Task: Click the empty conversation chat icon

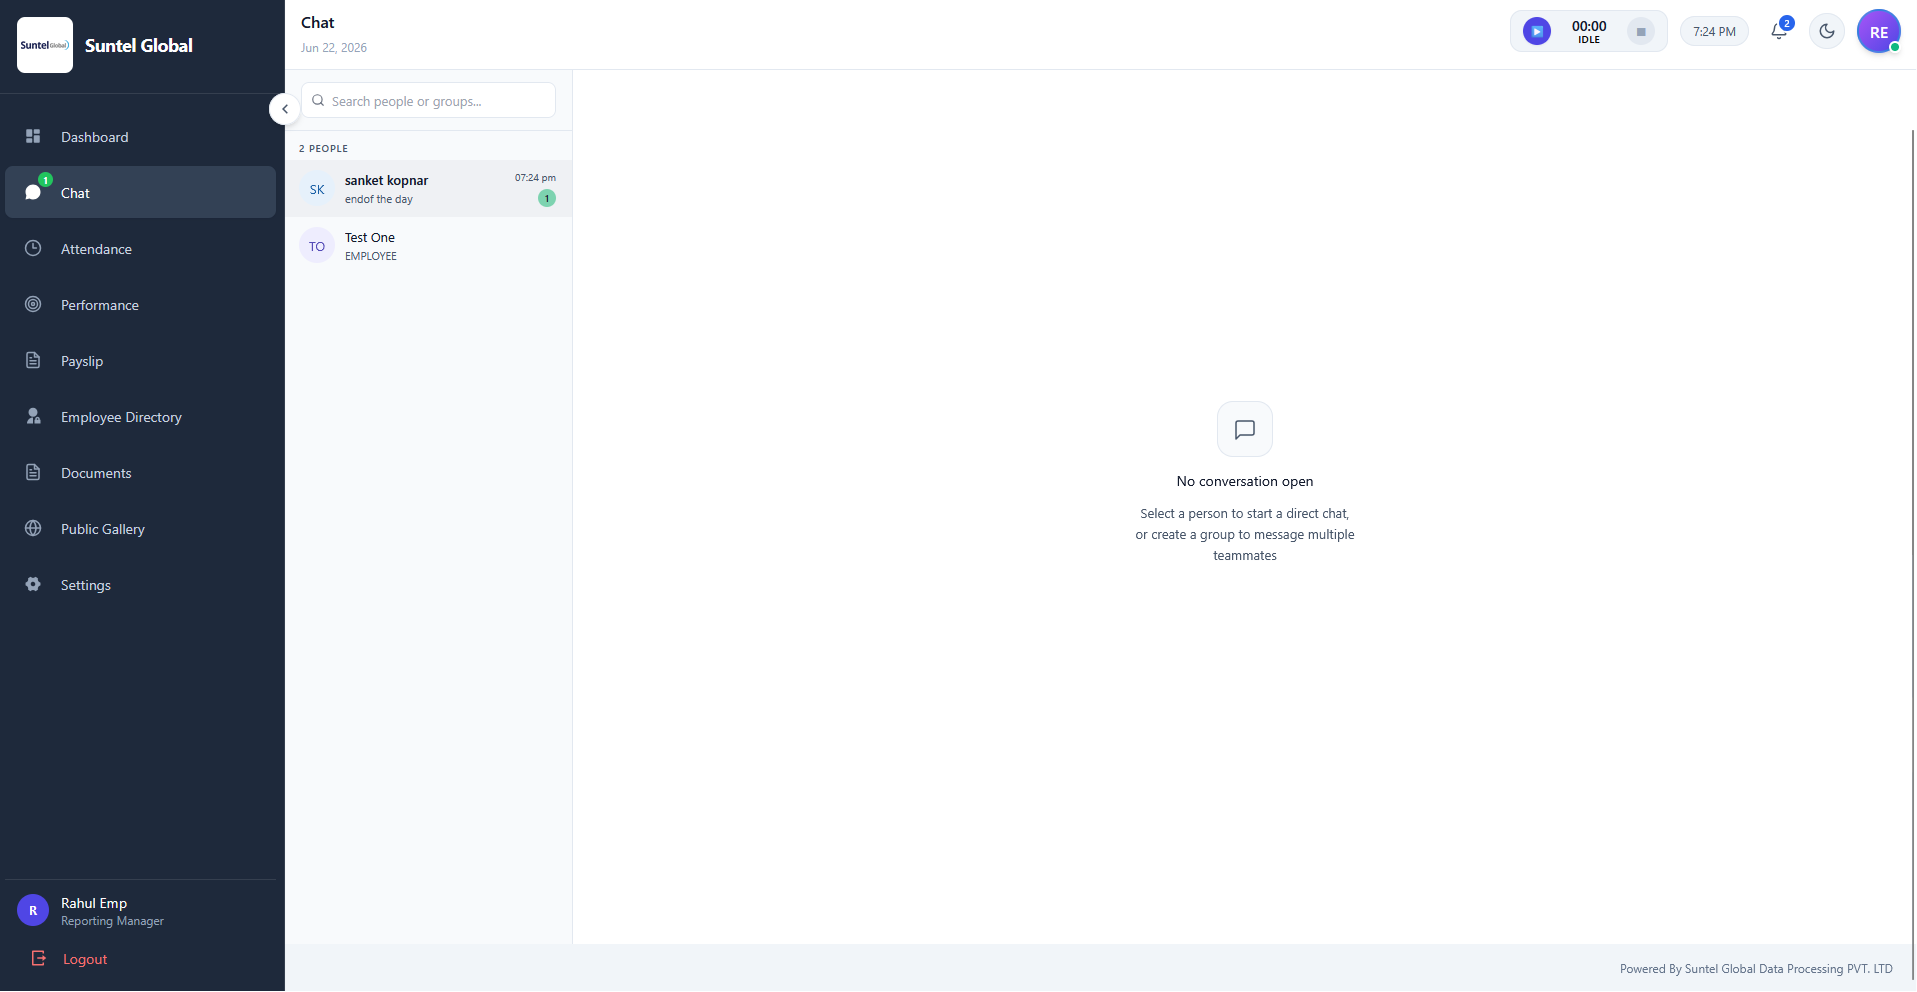Action: point(1245,429)
